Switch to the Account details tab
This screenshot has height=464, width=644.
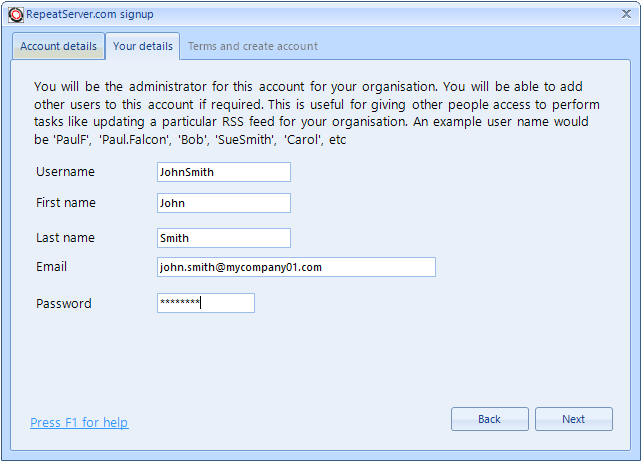(x=59, y=46)
